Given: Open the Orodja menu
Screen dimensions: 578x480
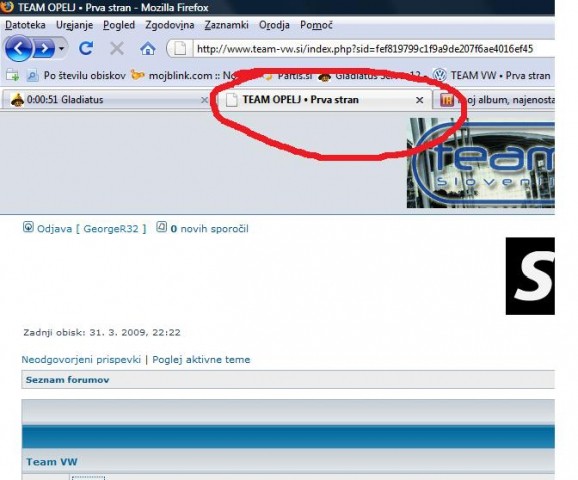Looking at the screenshot, I should coord(274,25).
